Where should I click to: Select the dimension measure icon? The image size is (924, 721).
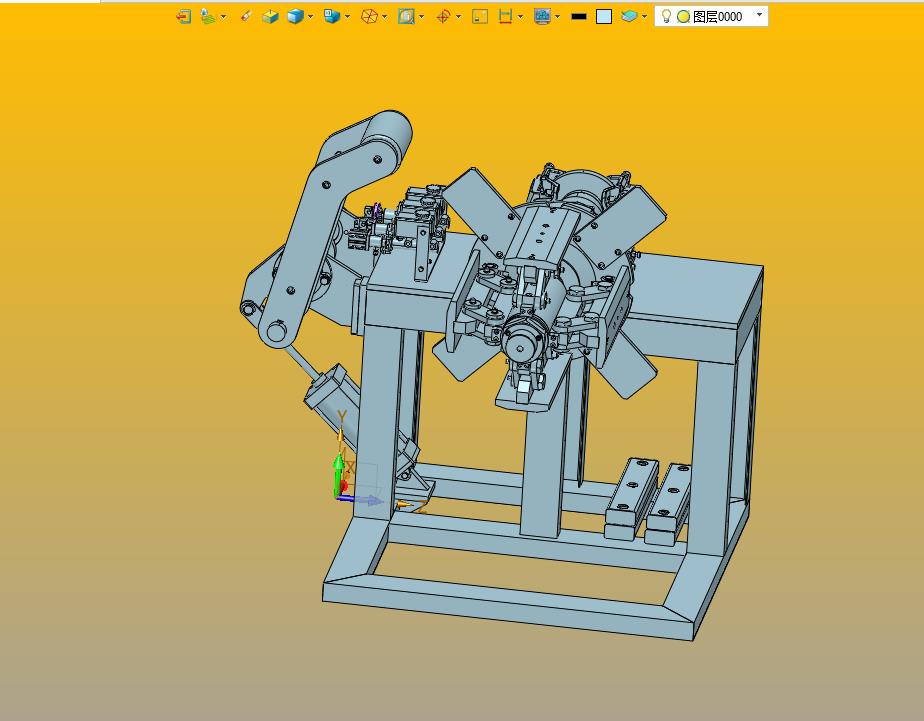pyautogui.click(x=505, y=16)
